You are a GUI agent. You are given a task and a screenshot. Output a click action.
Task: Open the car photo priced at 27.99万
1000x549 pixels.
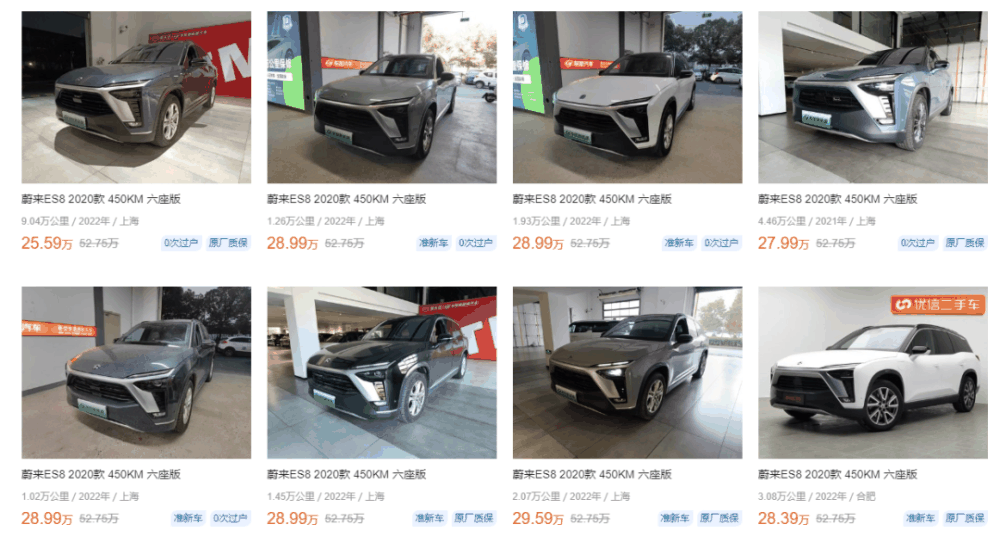pyautogui.click(x=872, y=98)
